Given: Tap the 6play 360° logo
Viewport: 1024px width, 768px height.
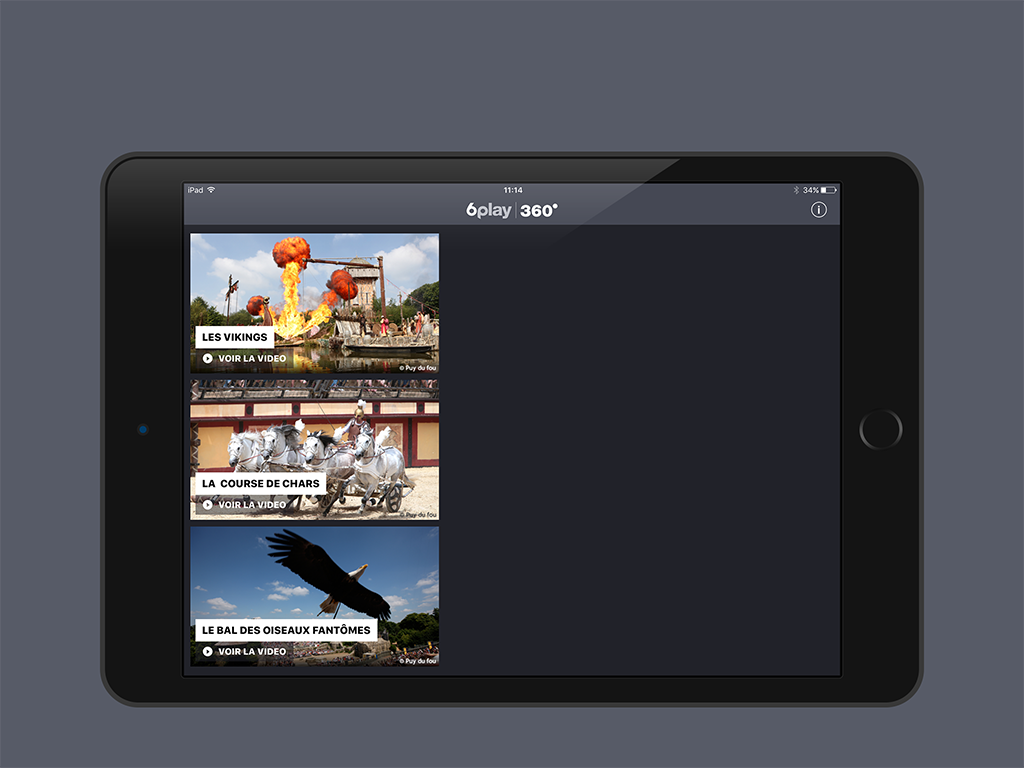Looking at the screenshot, I should pos(512,210).
